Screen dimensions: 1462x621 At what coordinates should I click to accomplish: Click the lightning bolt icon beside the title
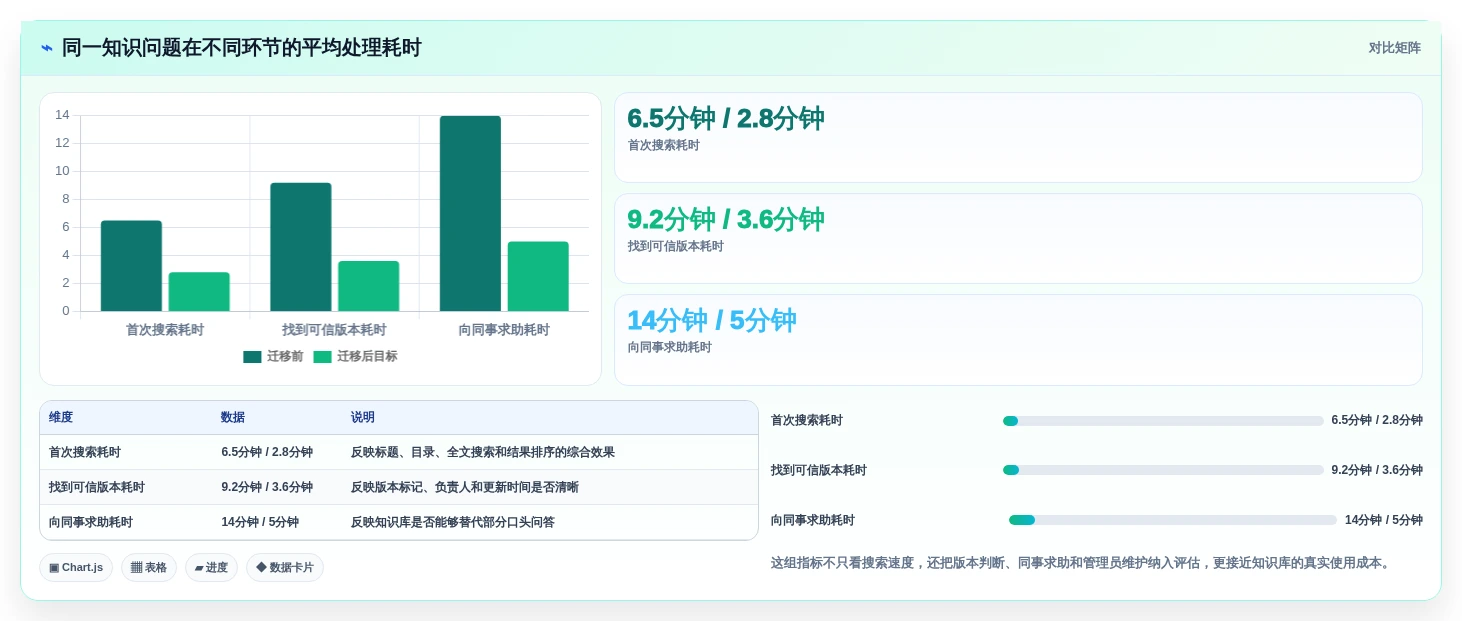[x=46, y=48]
